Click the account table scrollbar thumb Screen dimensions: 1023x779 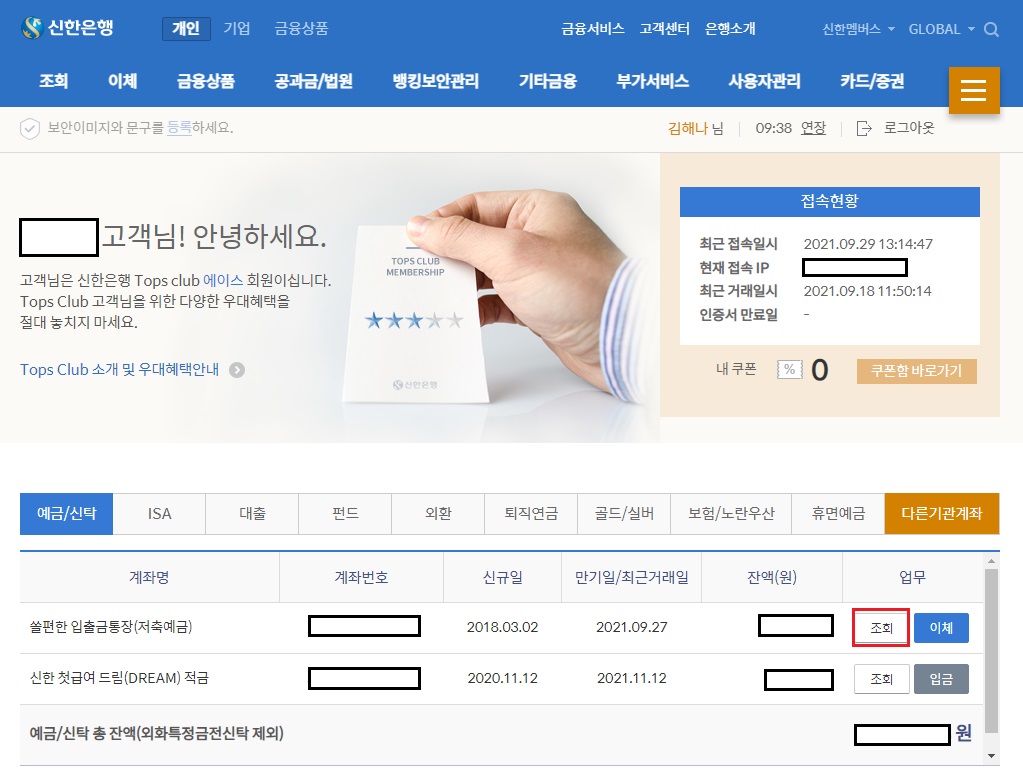coord(992,651)
